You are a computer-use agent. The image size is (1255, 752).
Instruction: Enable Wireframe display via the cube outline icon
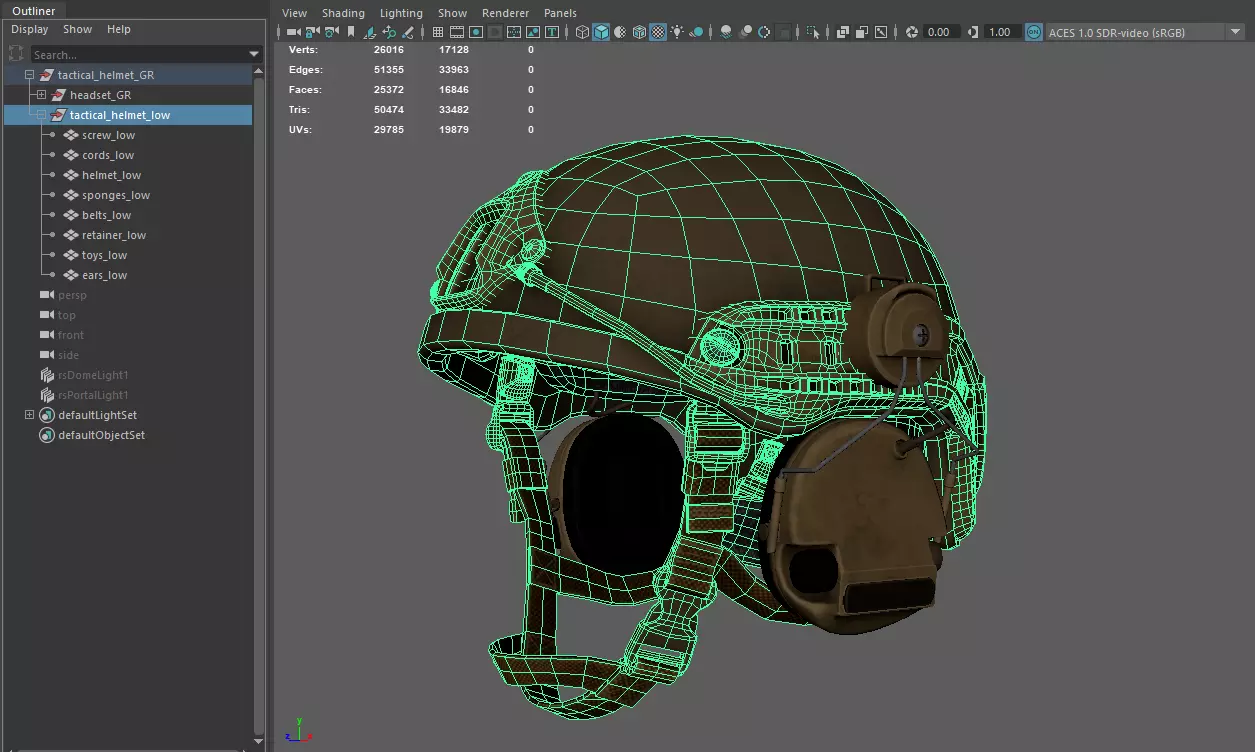[583, 32]
